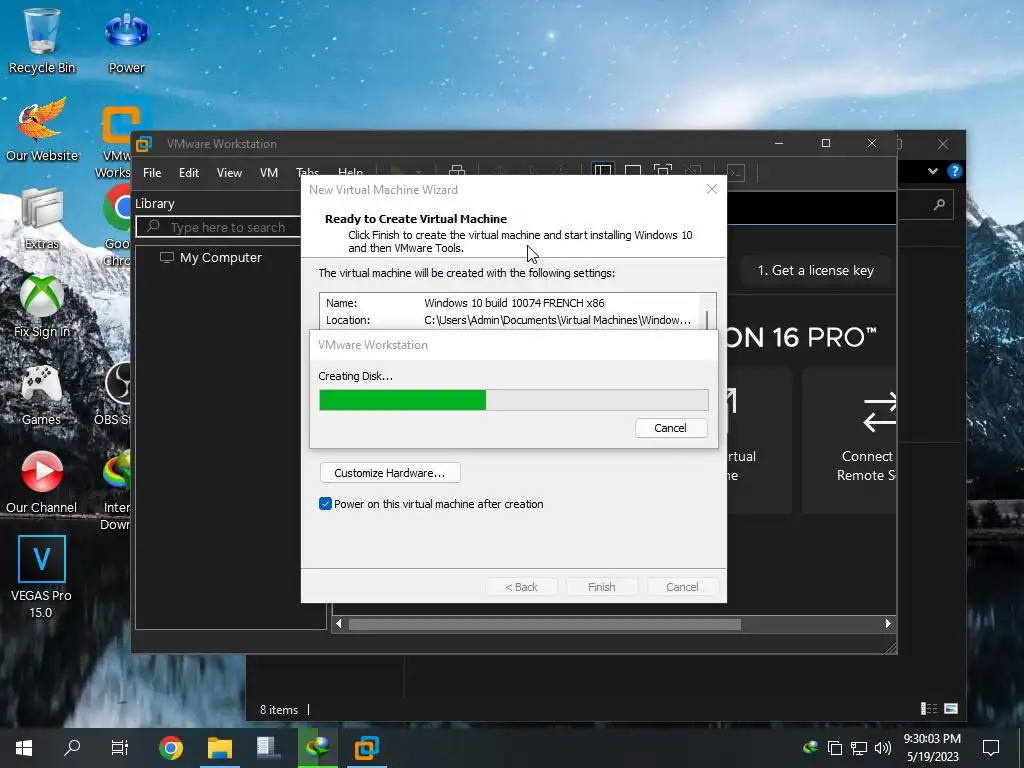
Task: Click the volume speaker tray icon
Action: [882, 748]
